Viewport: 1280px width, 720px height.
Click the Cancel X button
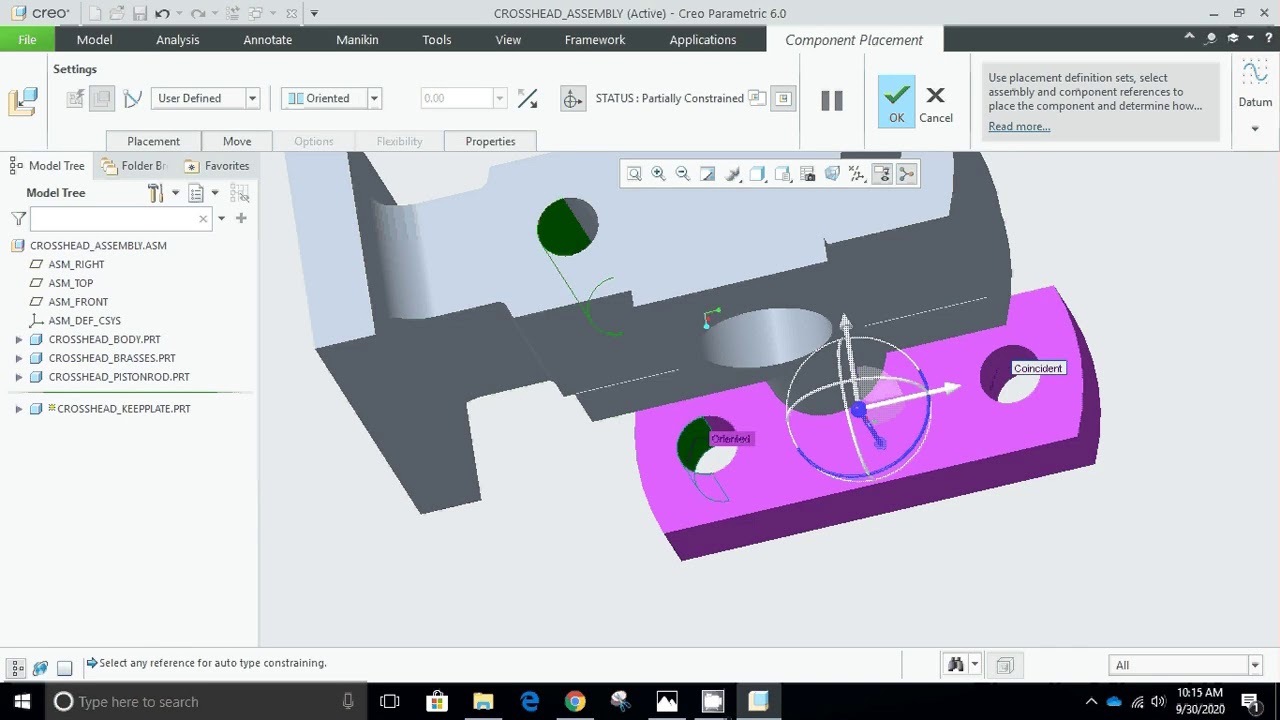tap(936, 103)
